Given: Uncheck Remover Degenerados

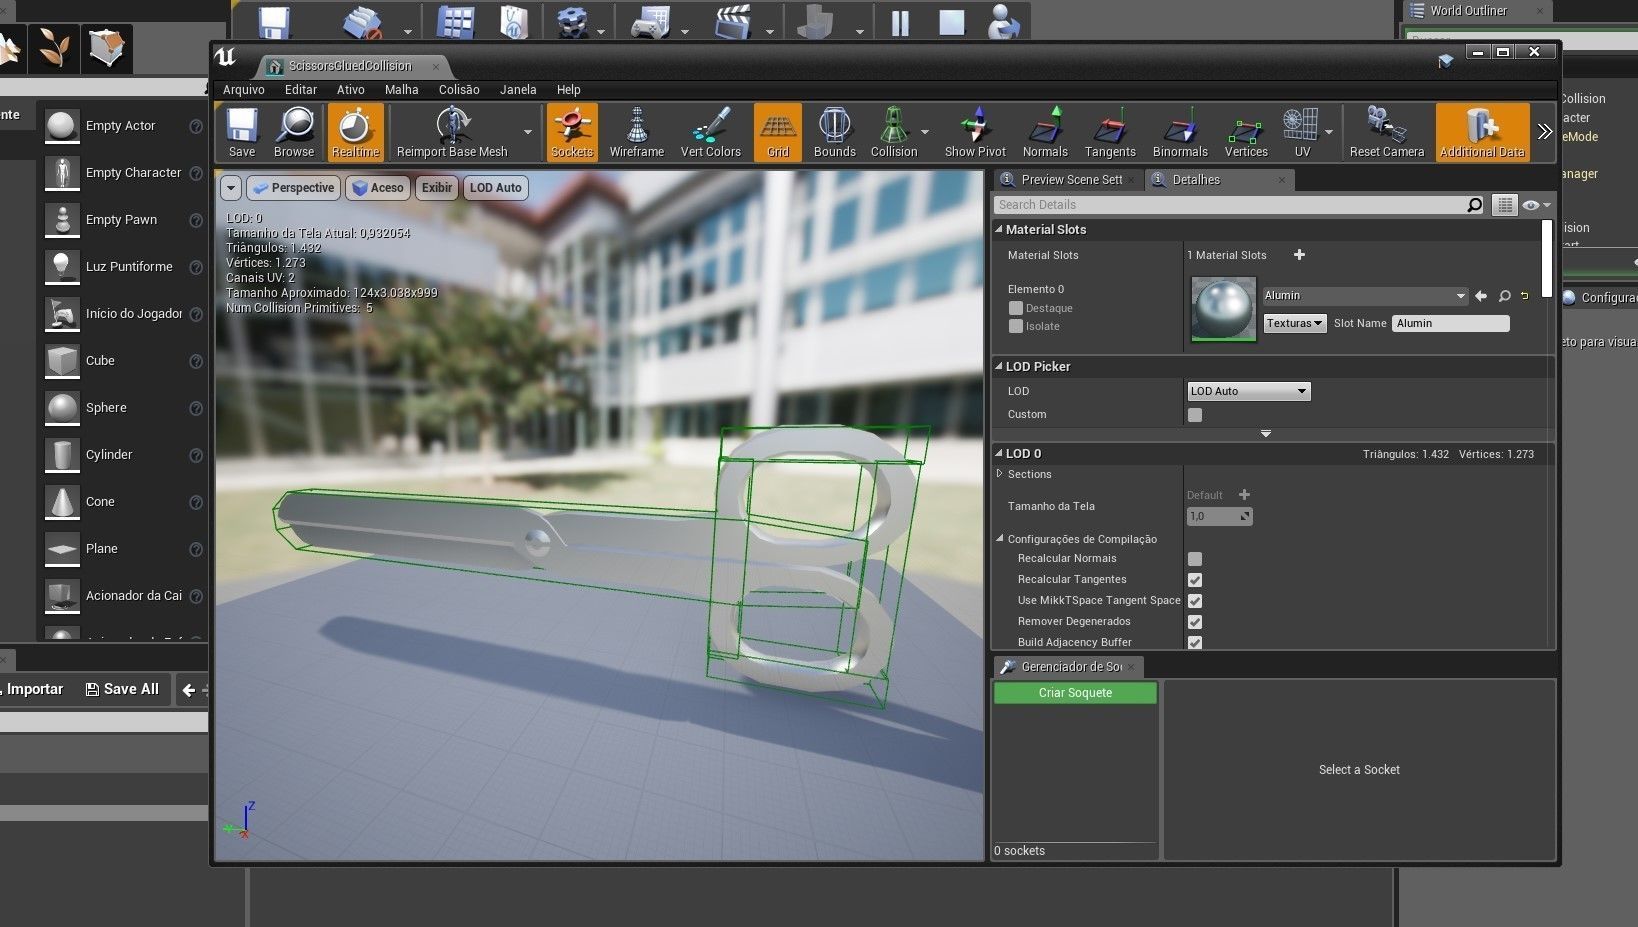Looking at the screenshot, I should pyautogui.click(x=1195, y=622).
